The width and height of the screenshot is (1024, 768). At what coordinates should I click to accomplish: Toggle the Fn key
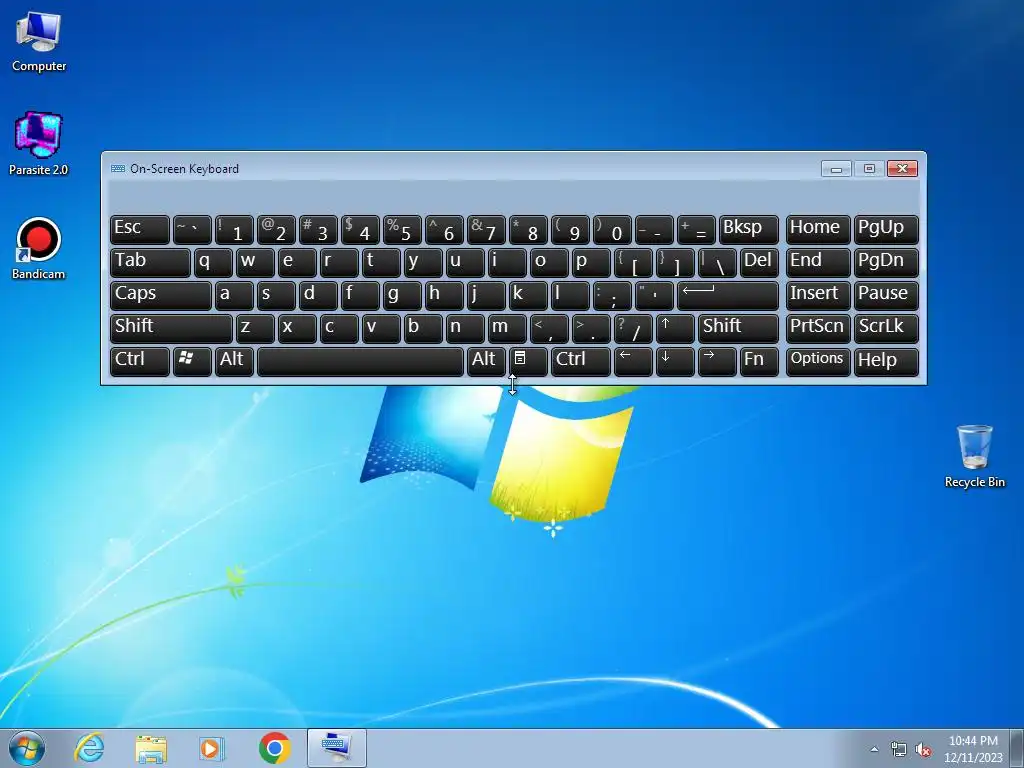coord(760,362)
